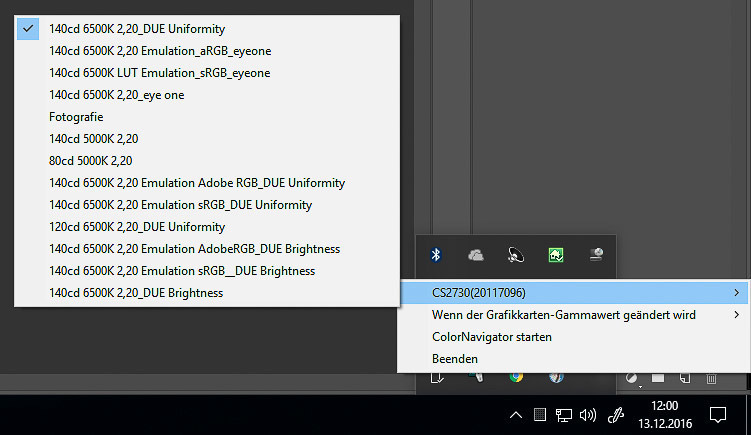
Task: Collapse hidden tray icons with the chevron
Action: [516, 415]
